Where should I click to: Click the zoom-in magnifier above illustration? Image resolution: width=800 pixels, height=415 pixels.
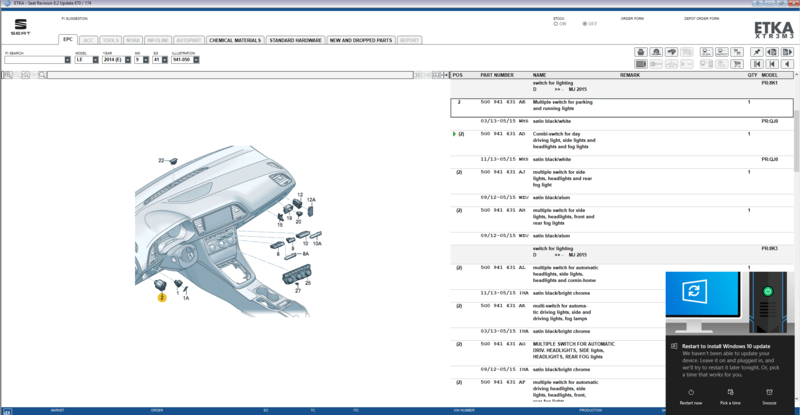click(8, 75)
